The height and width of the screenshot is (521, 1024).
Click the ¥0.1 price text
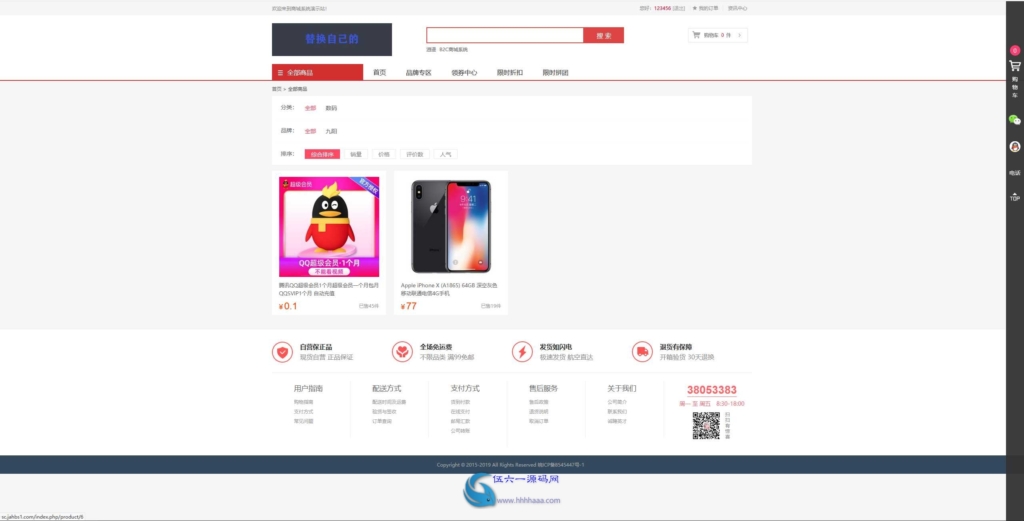pyautogui.click(x=287, y=306)
